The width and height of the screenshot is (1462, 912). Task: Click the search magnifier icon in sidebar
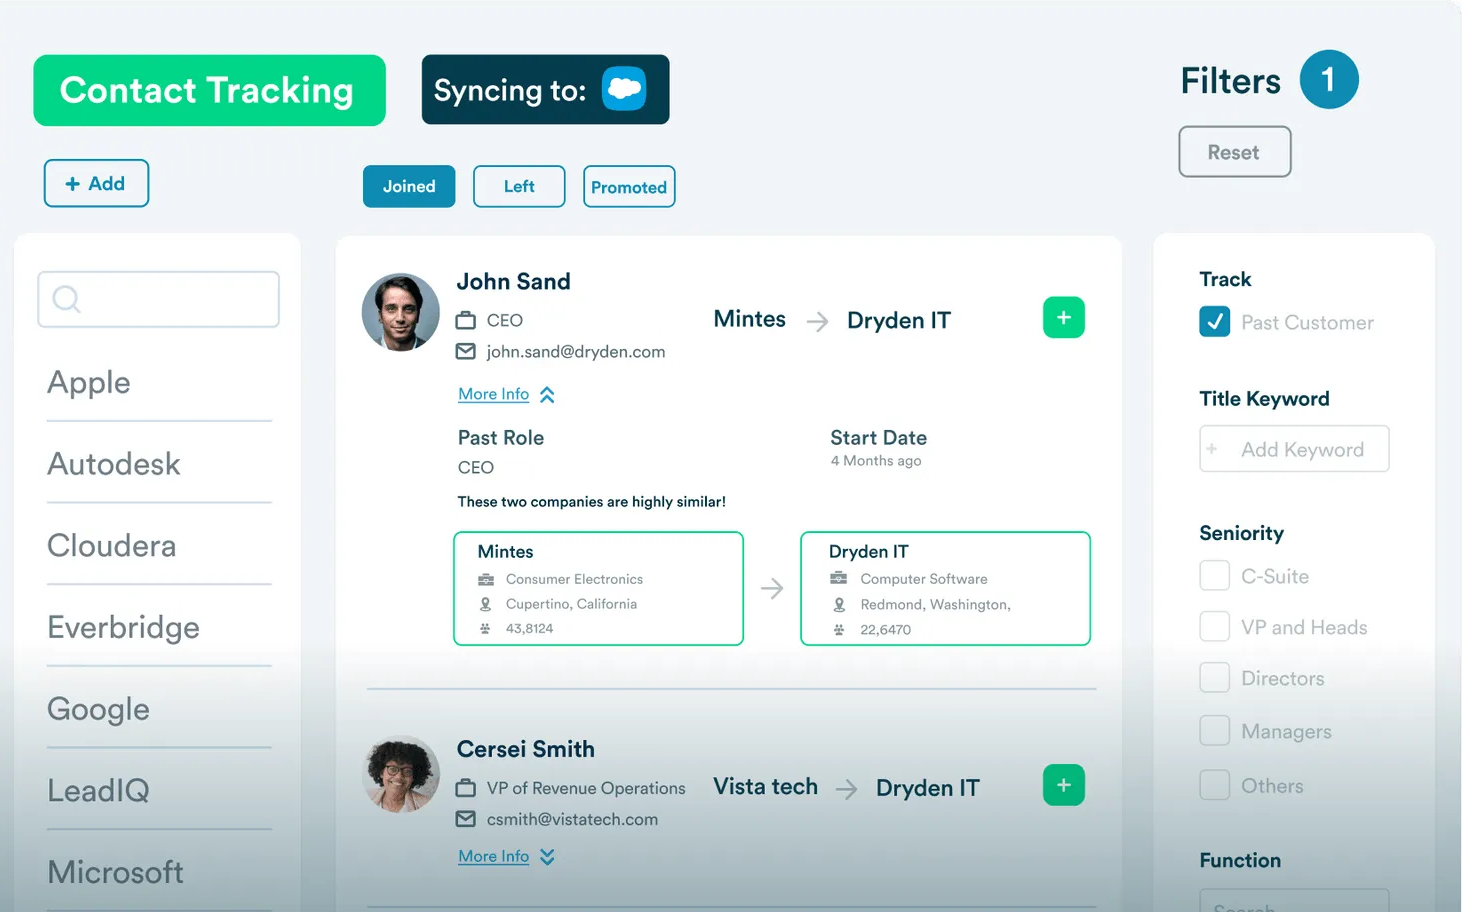(66, 299)
